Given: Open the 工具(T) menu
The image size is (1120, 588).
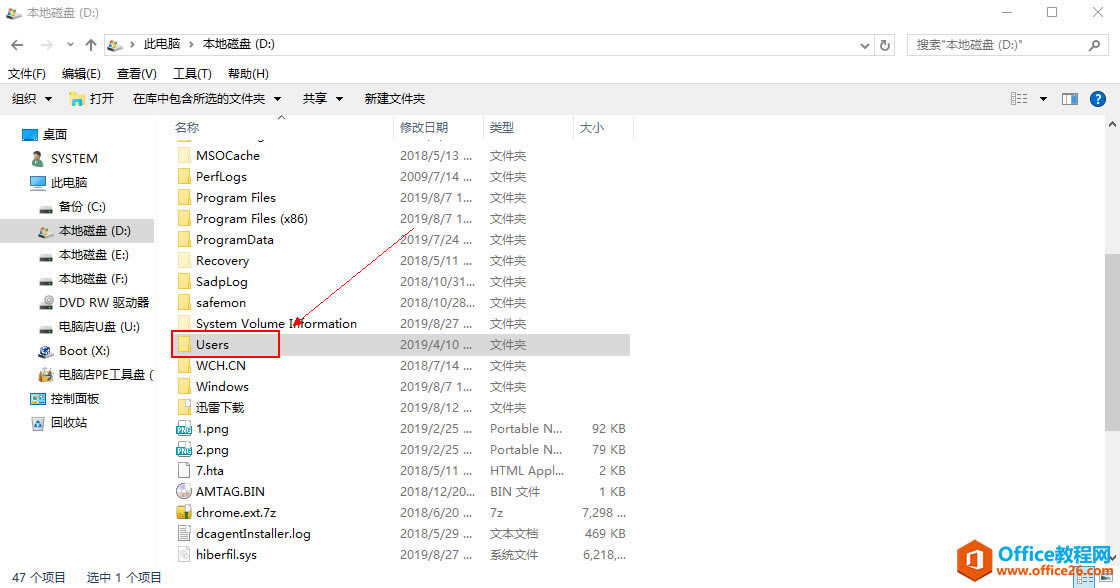Looking at the screenshot, I should [x=192, y=74].
